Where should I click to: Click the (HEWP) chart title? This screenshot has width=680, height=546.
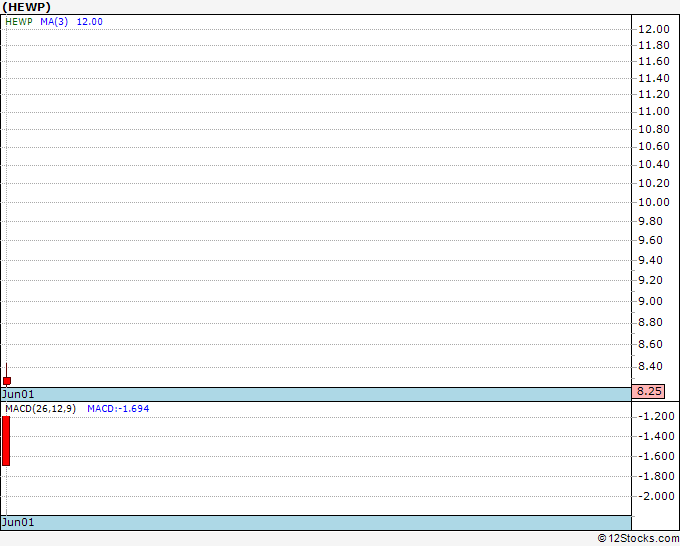click(x=26, y=7)
